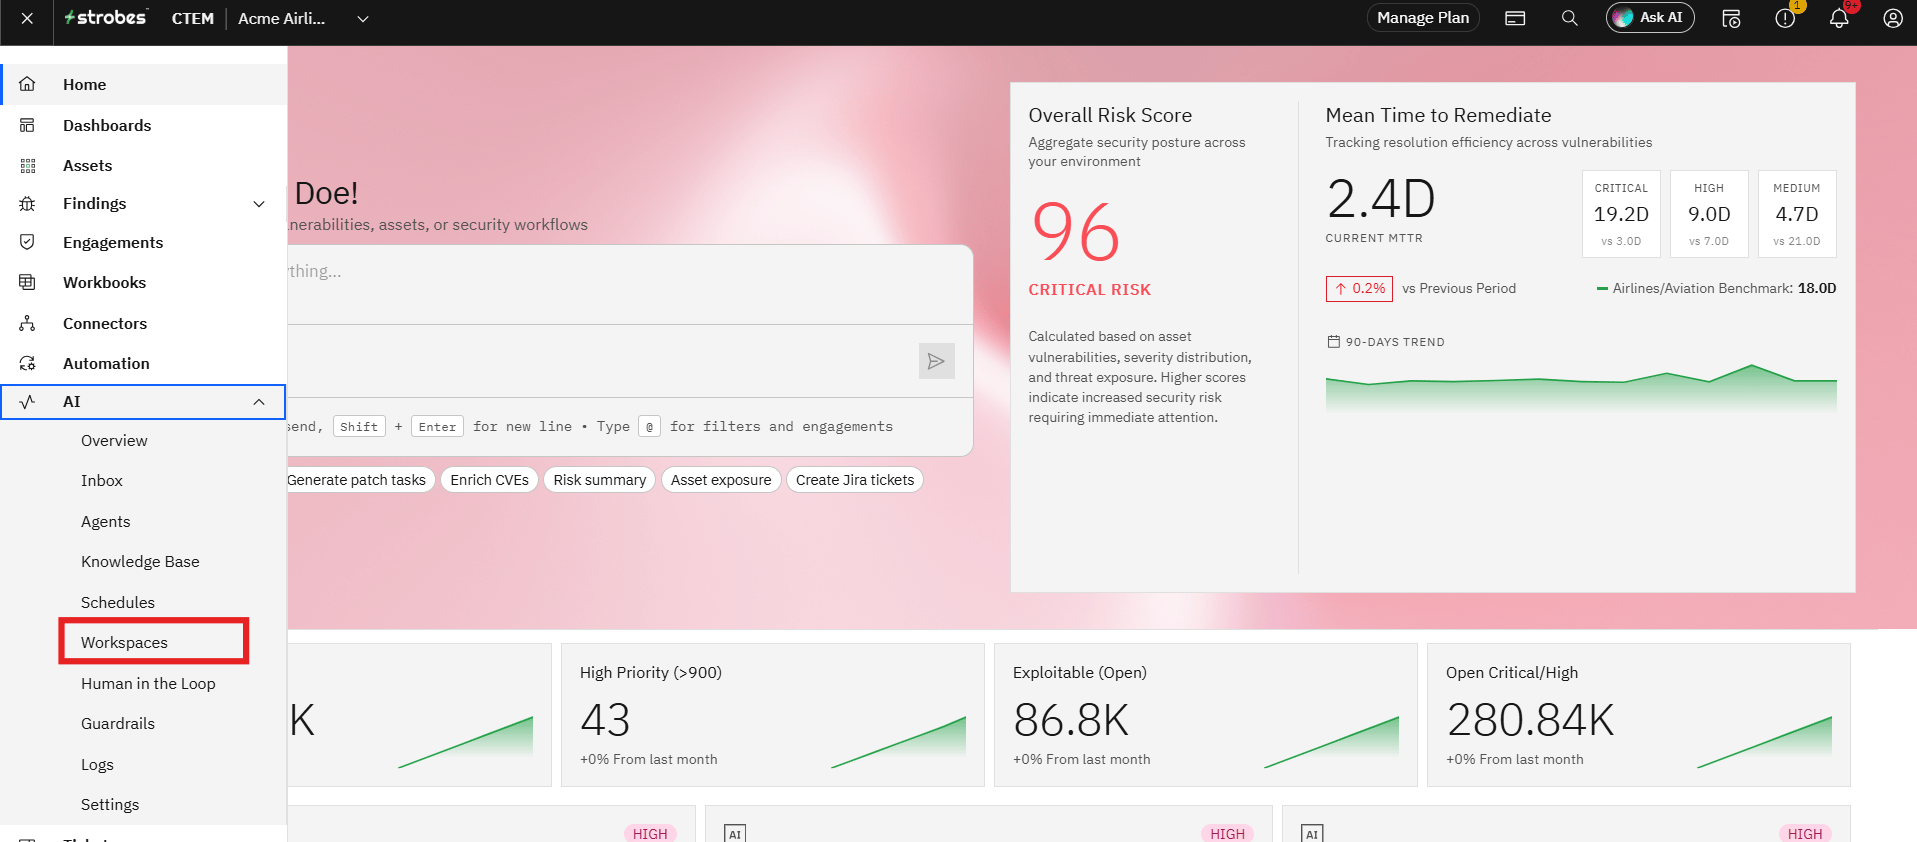Select Risk summary suggestion chip
This screenshot has height=842, width=1917.
pyautogui.click(x=600, y=480)
